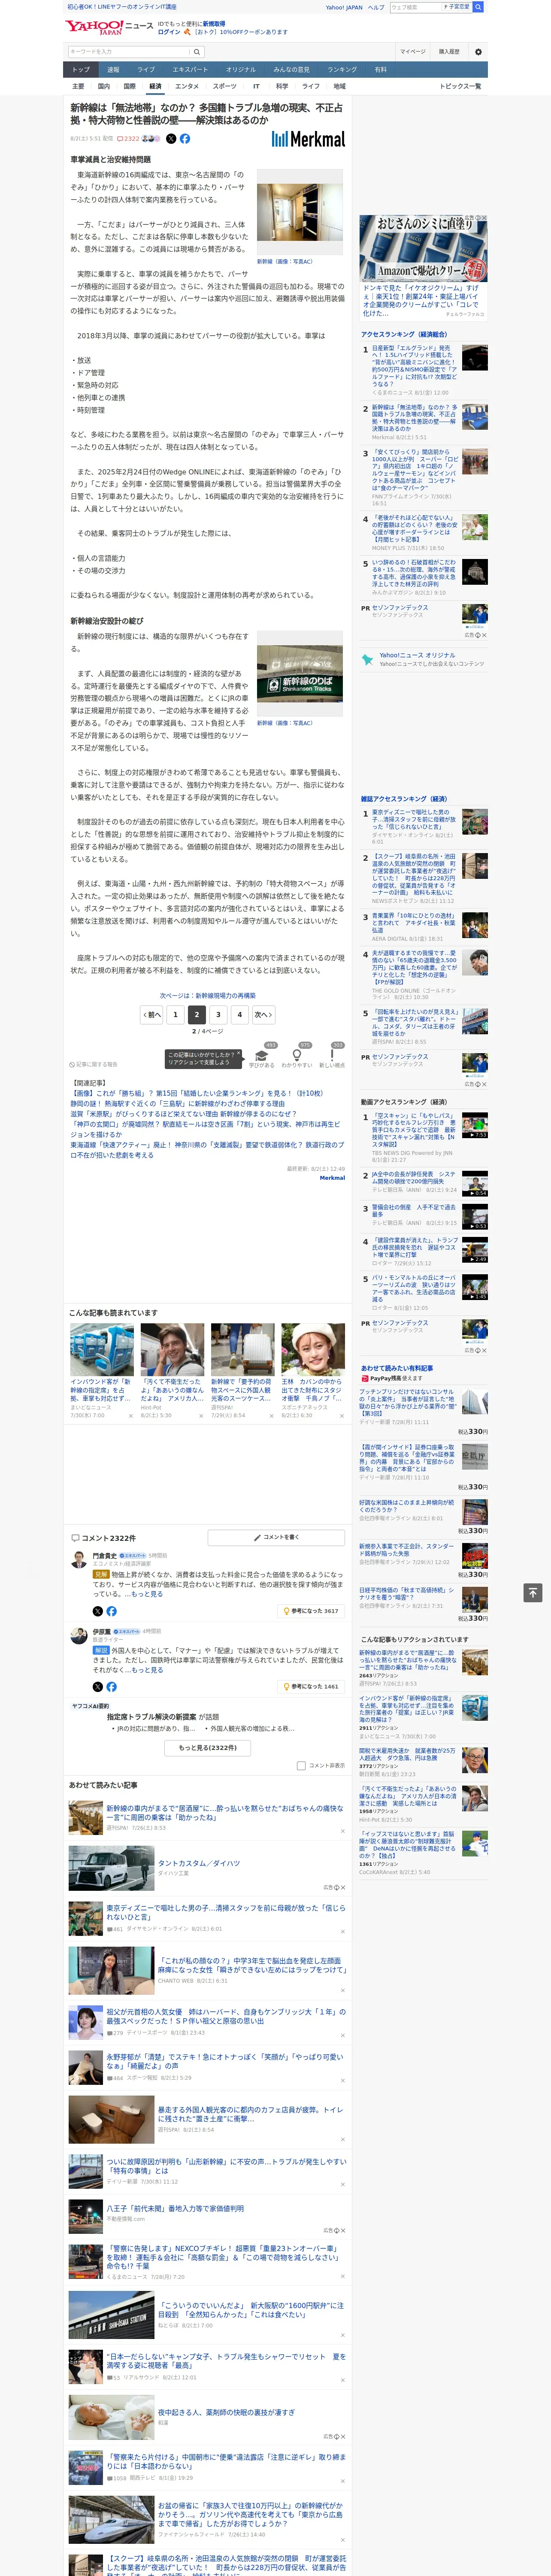Expand comments with 'もっと見る(2322件)' button
Screen dimensions: 551x2576
click(208, 1747)
